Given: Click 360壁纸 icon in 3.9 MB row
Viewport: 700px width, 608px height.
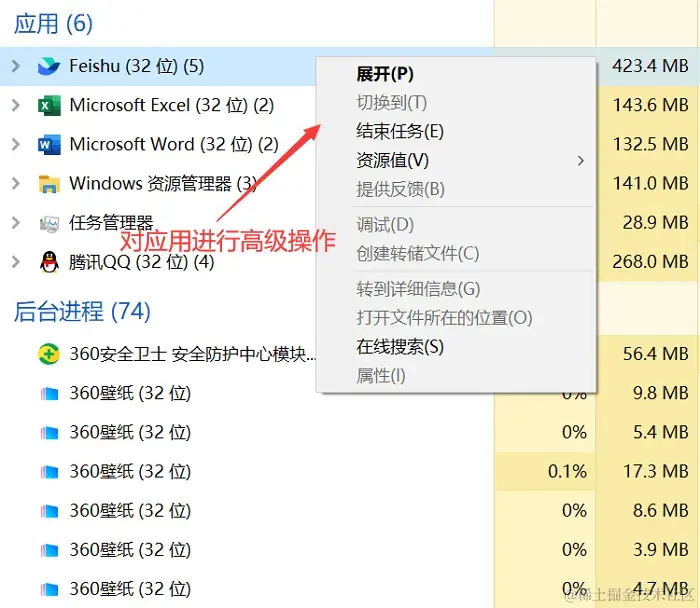Looking at the screenshot, I should (x=50, y=550).
